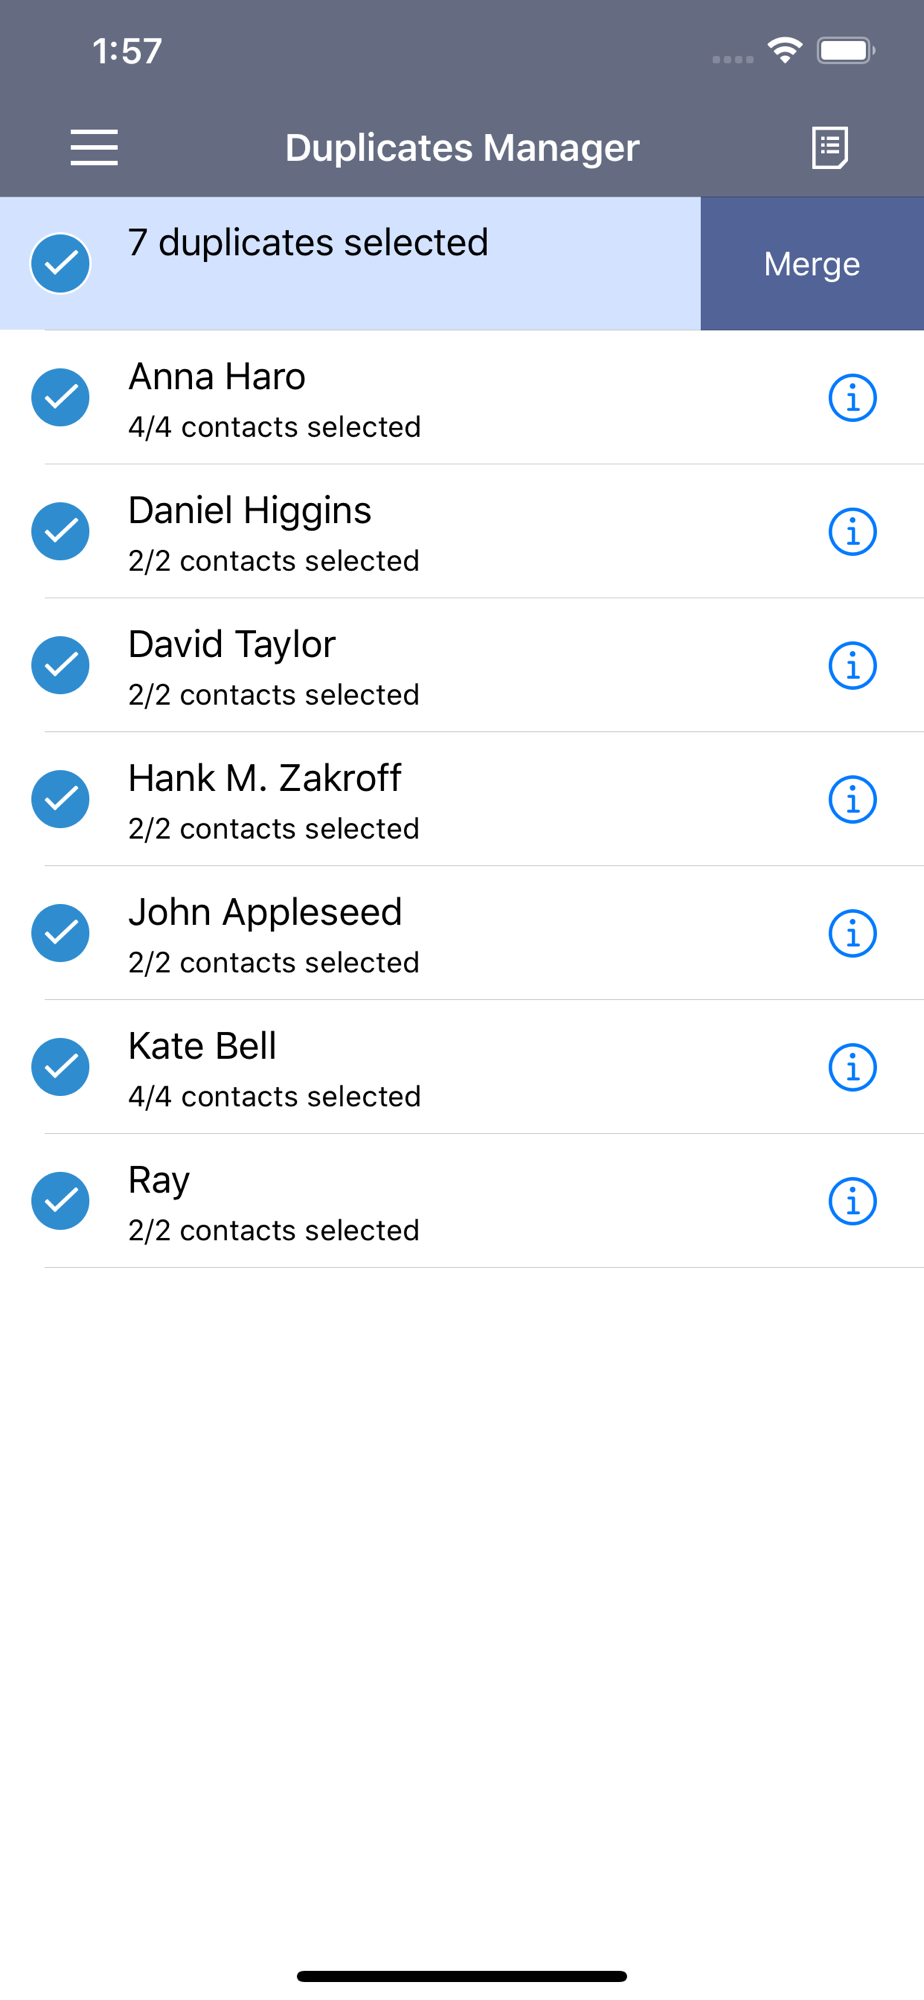Select the John Appleseed name text
Viewport: 924px width, 2000px height.
pos(265,913)
